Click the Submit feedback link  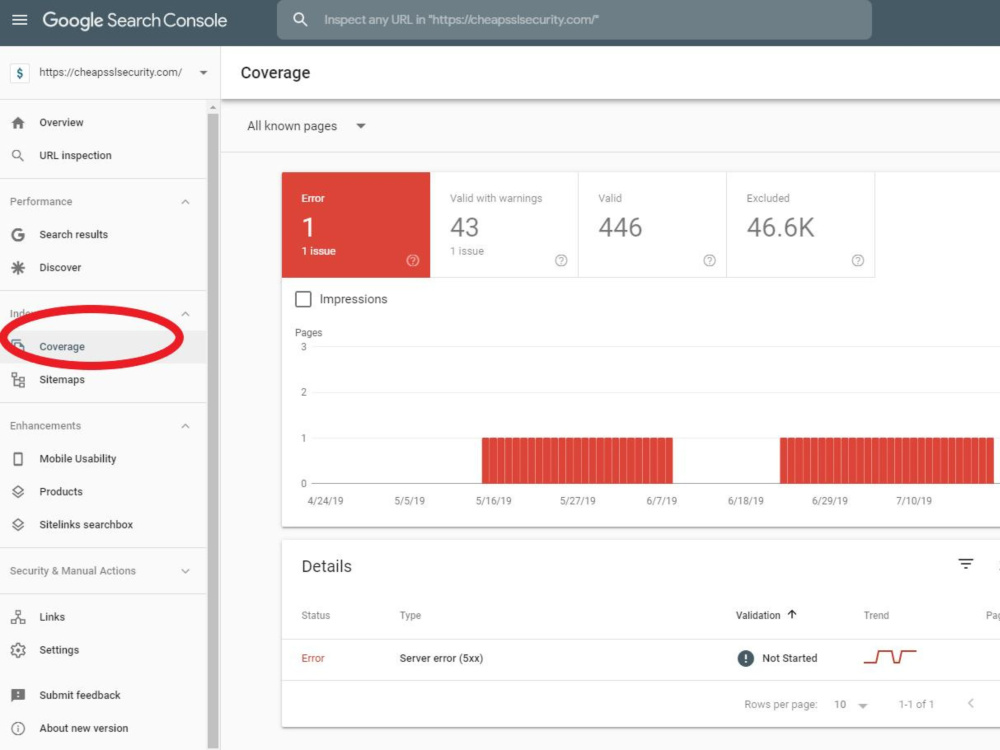tap(80, 695)
